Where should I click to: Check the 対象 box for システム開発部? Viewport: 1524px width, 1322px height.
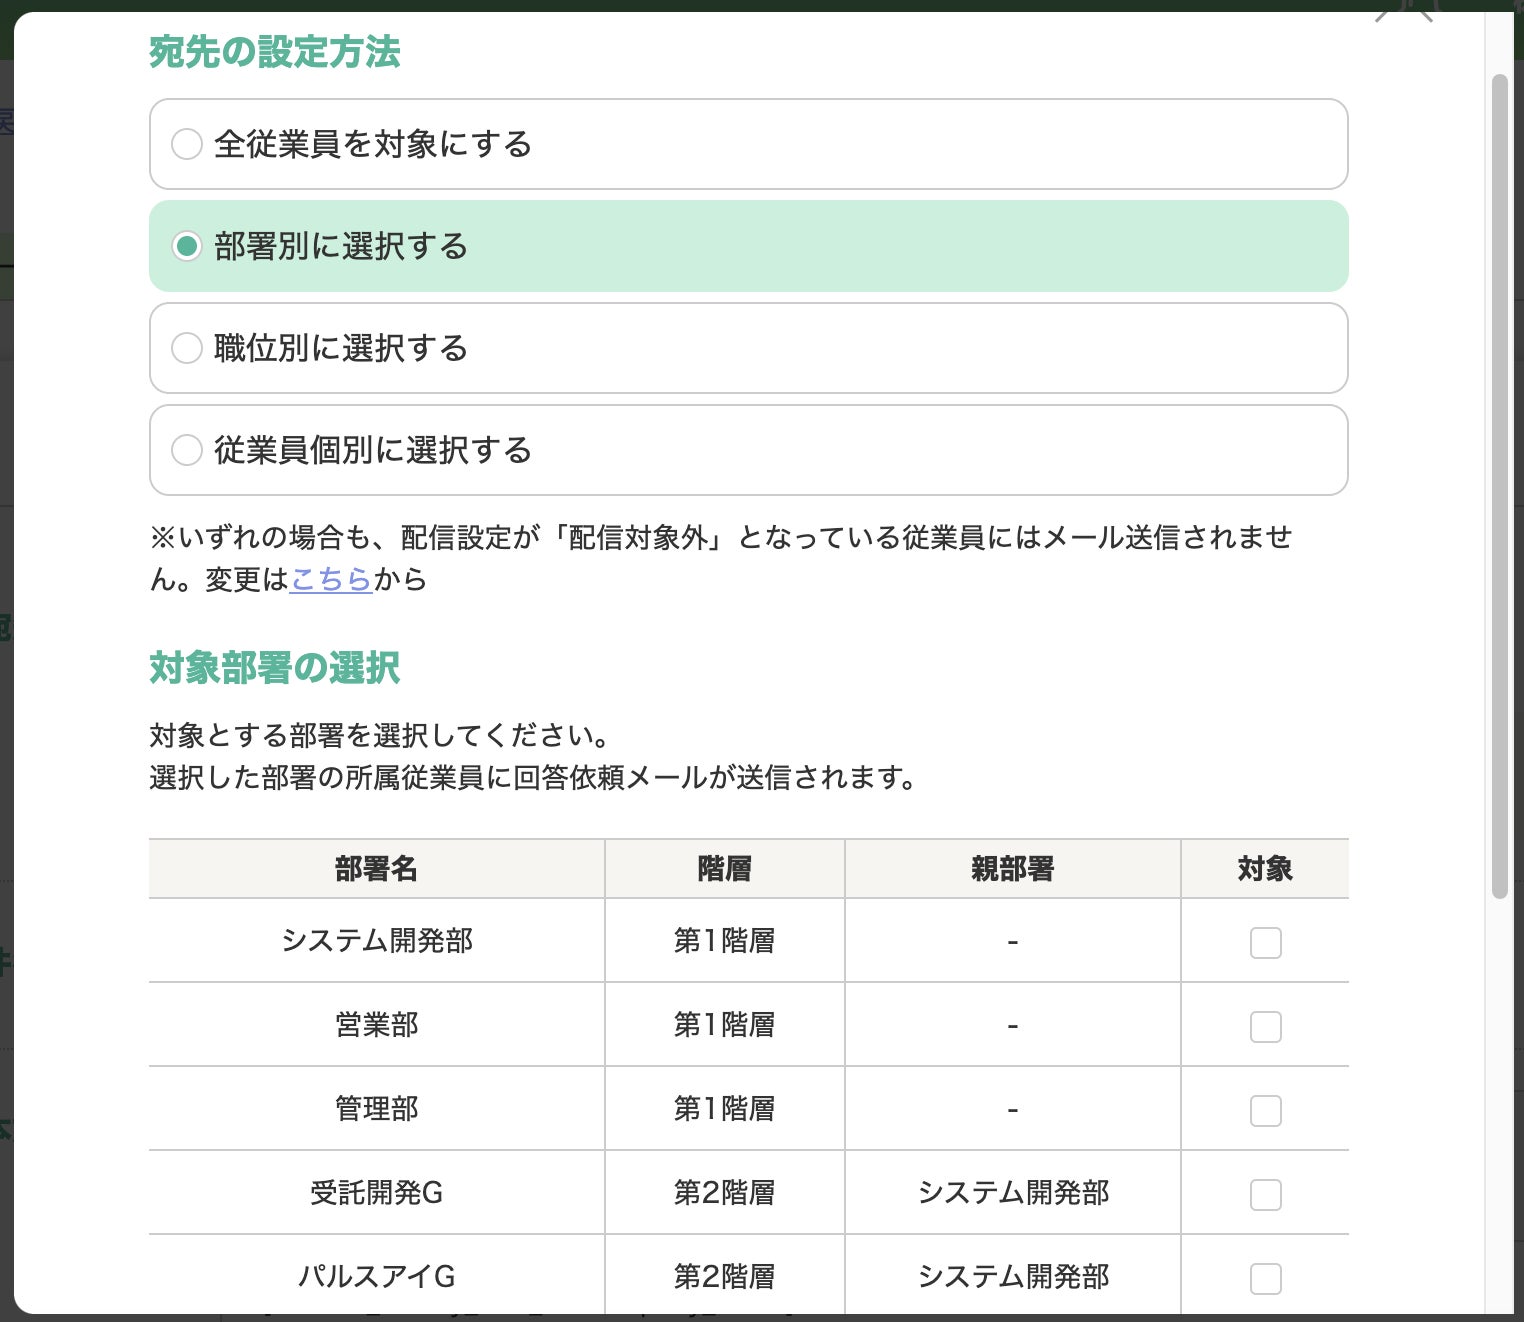click(1265, 942)
